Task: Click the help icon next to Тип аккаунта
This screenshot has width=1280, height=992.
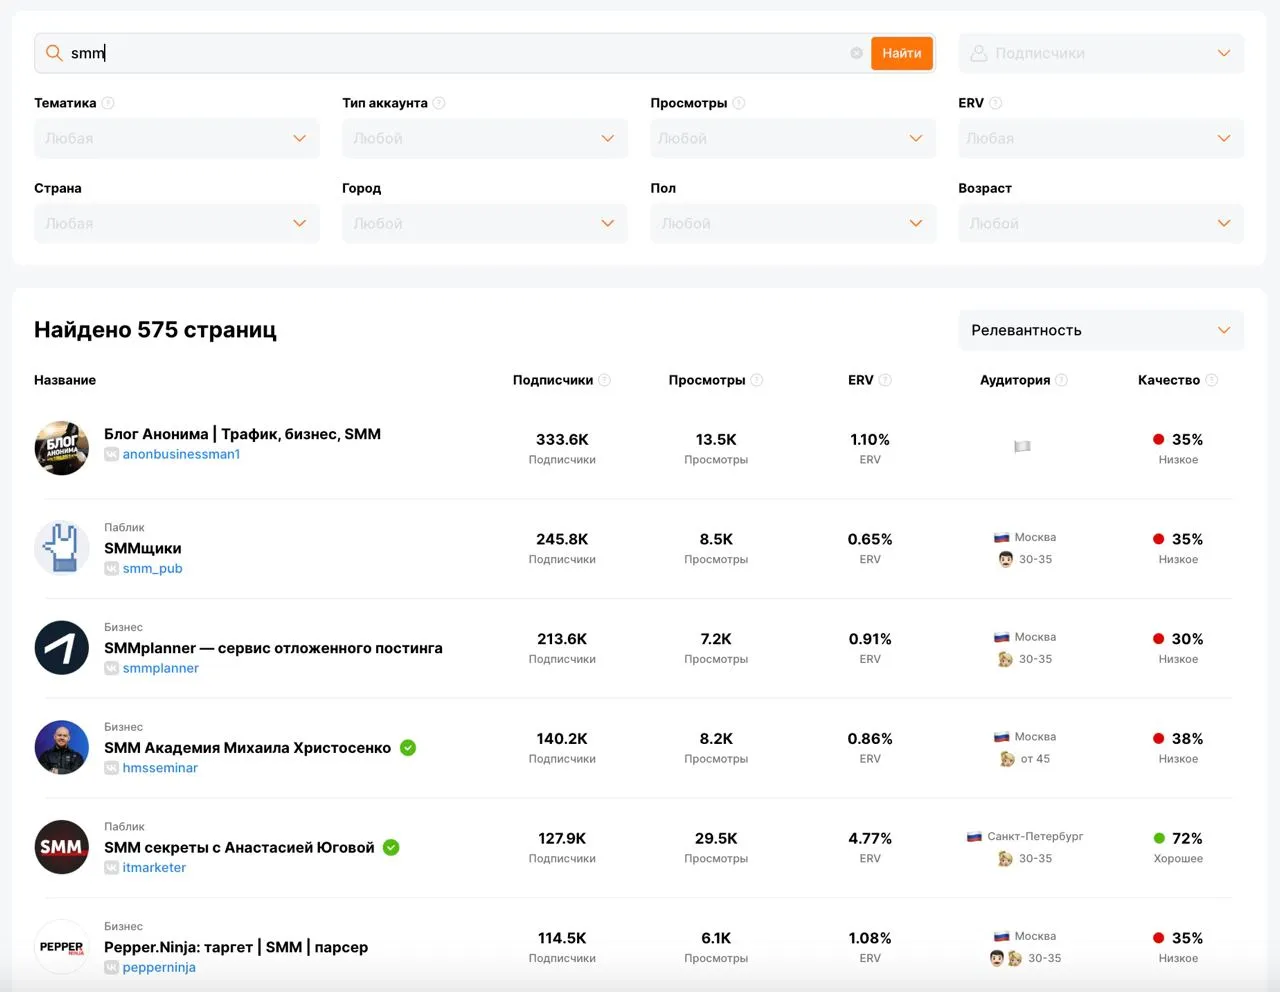Action: pyautogui.click(x=439, y=103)
